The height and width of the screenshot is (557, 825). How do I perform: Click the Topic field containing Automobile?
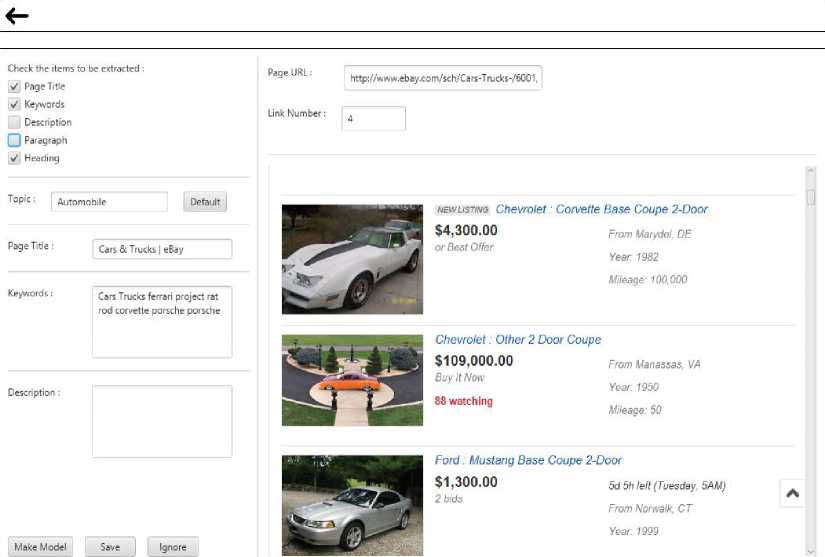tap(109, 202)
